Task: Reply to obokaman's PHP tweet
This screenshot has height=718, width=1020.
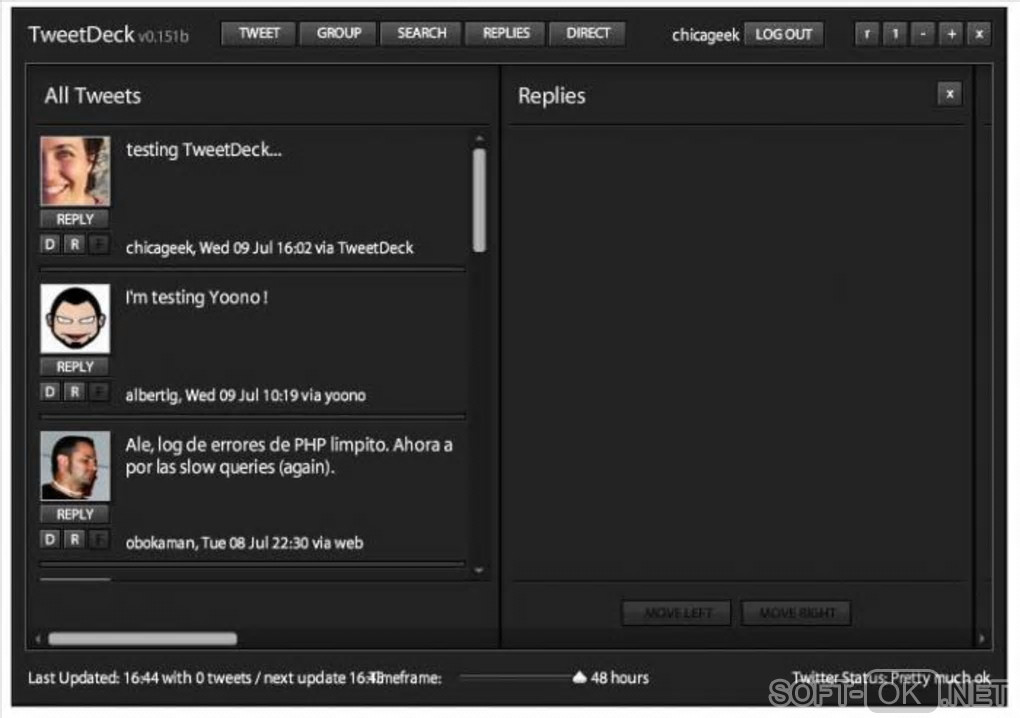Action: (75, 514)
